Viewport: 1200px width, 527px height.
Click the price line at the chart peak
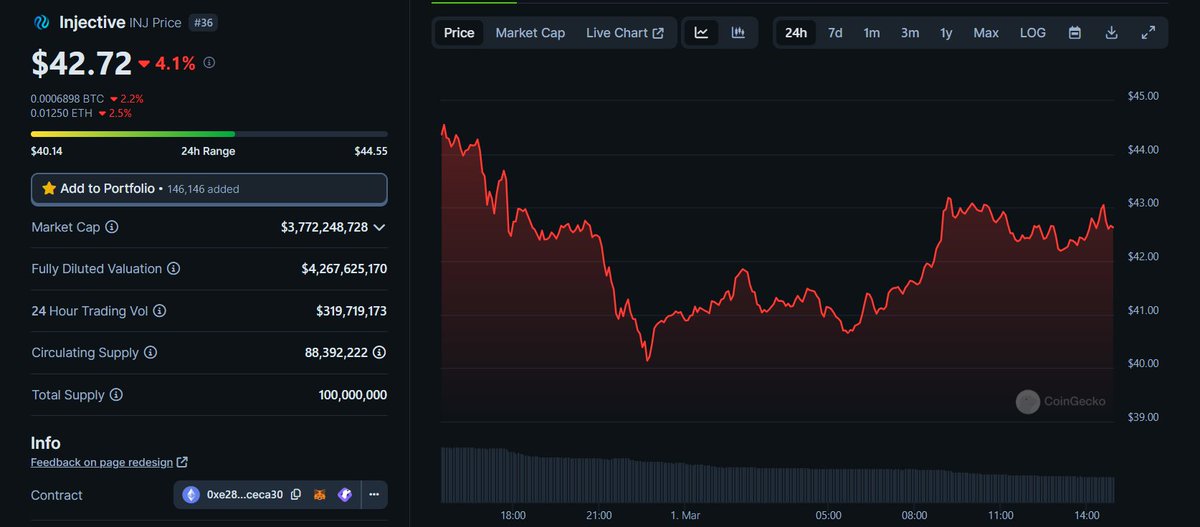pyautogui.click(x=443, y=127)
